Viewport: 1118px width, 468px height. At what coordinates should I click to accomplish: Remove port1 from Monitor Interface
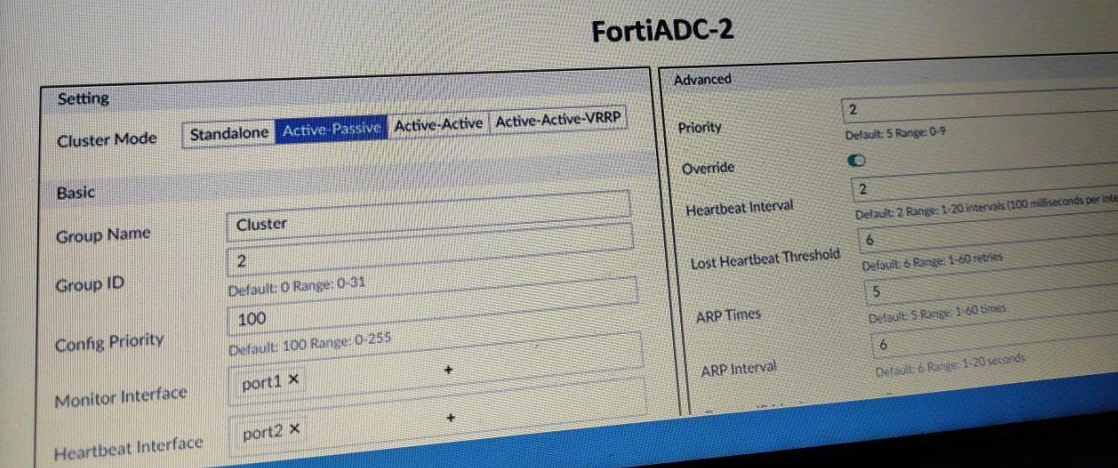click(x=294, y=381)
